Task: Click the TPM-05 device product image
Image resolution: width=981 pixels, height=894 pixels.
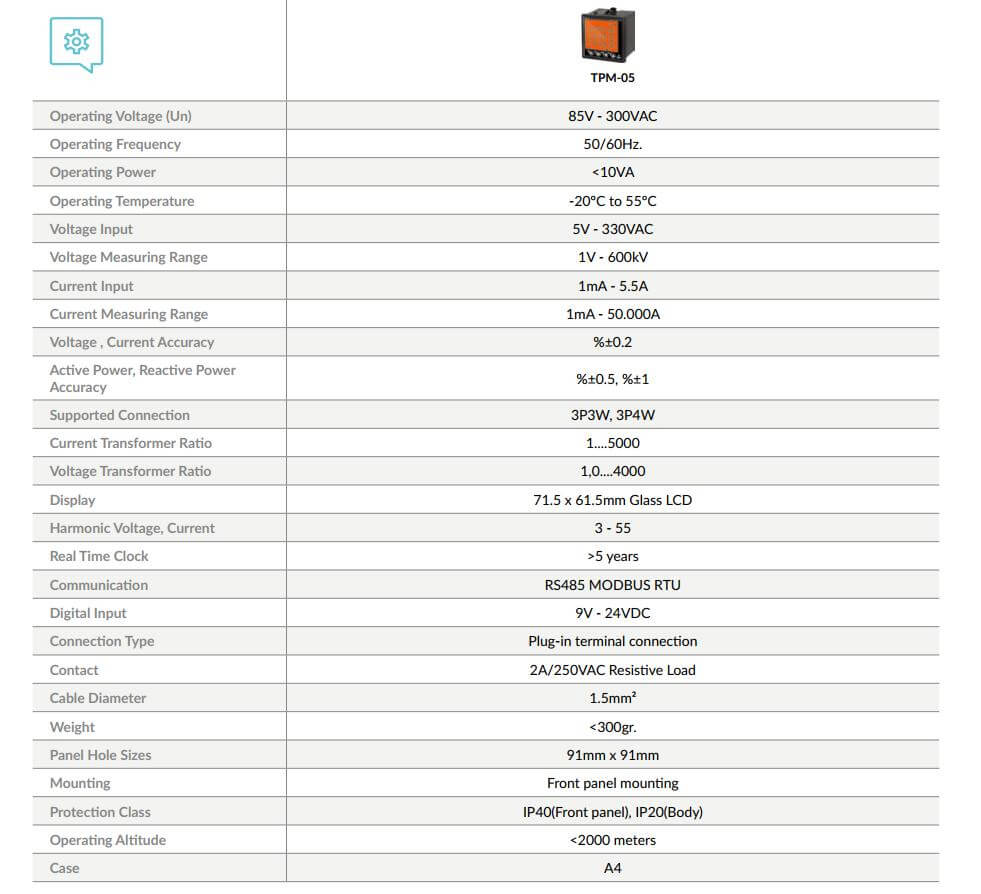Action: pos(608,35)
